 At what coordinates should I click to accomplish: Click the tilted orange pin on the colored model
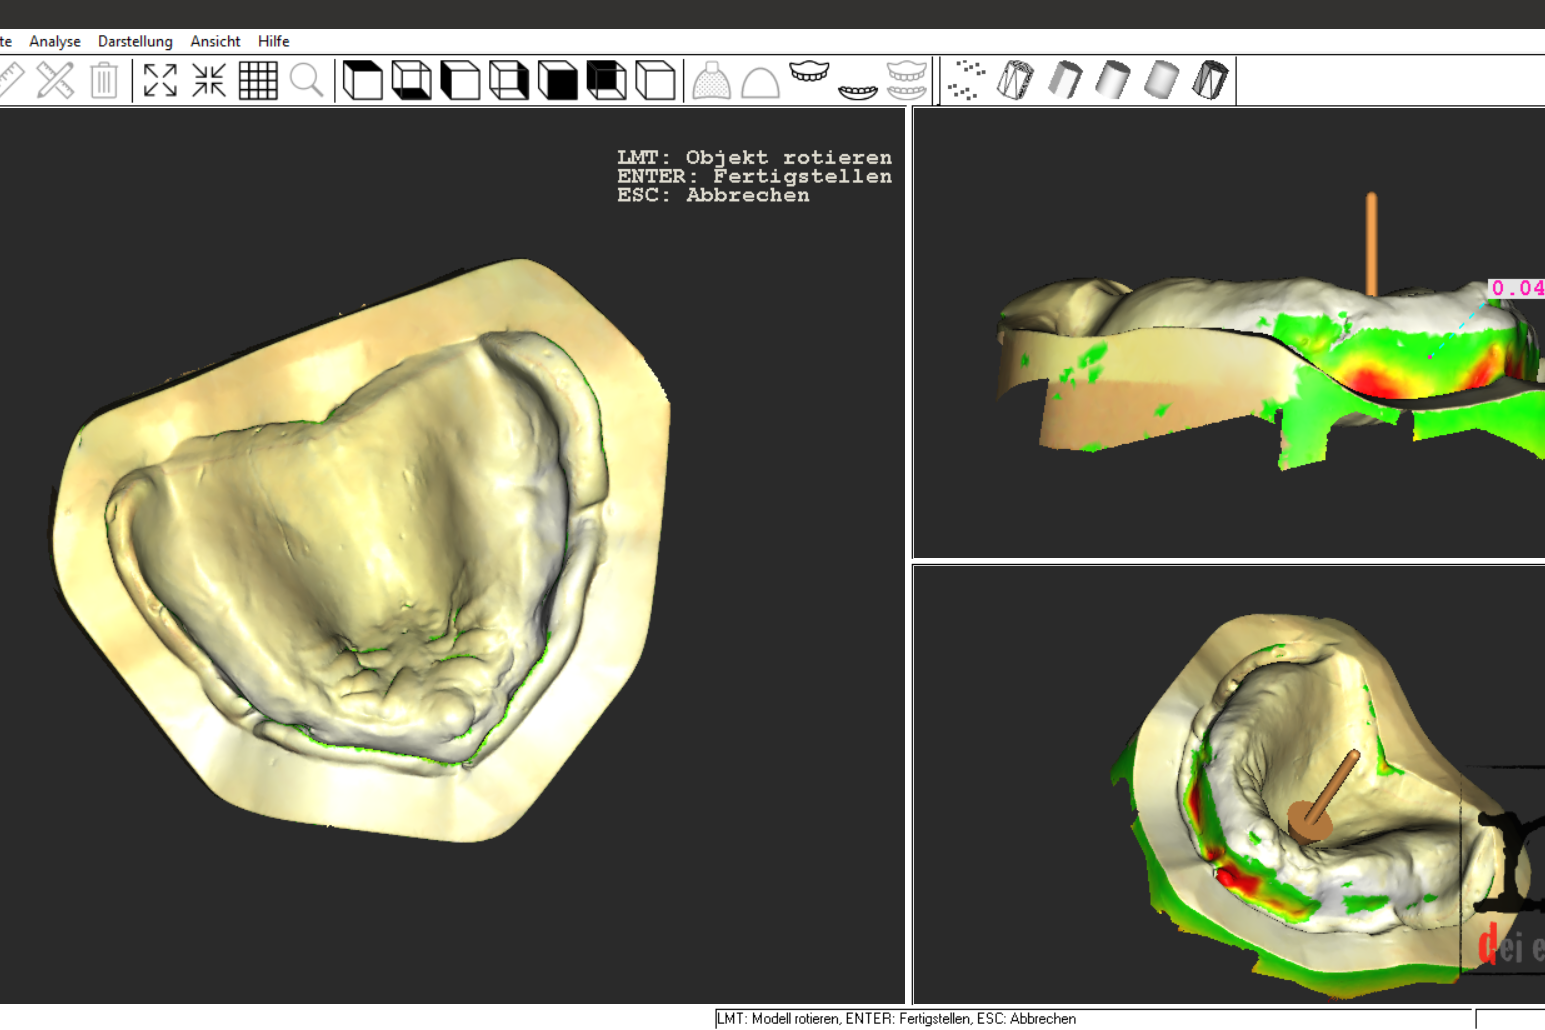point(1324,797)
